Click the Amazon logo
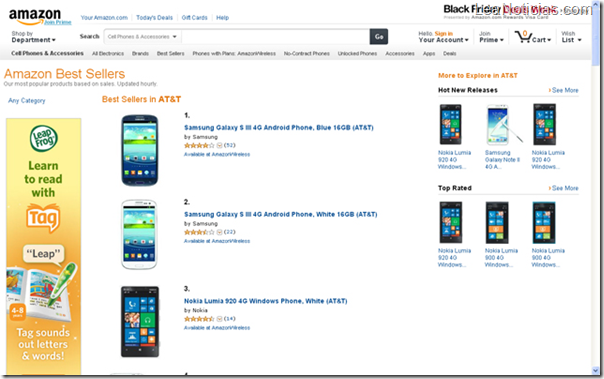 pos(35,15)
